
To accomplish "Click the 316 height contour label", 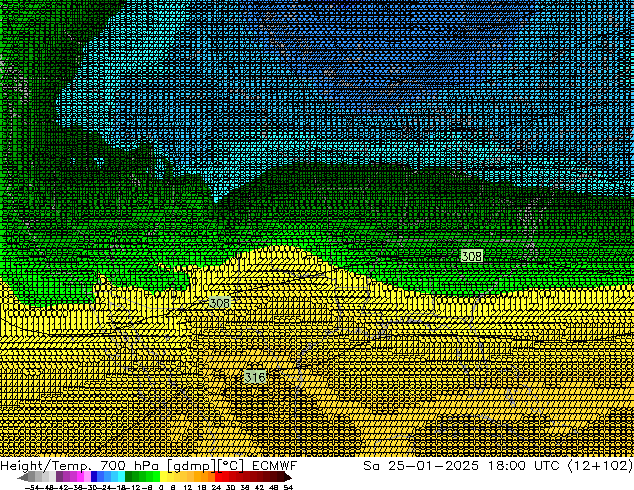I will pyautogui.click(x=255, y=377).
